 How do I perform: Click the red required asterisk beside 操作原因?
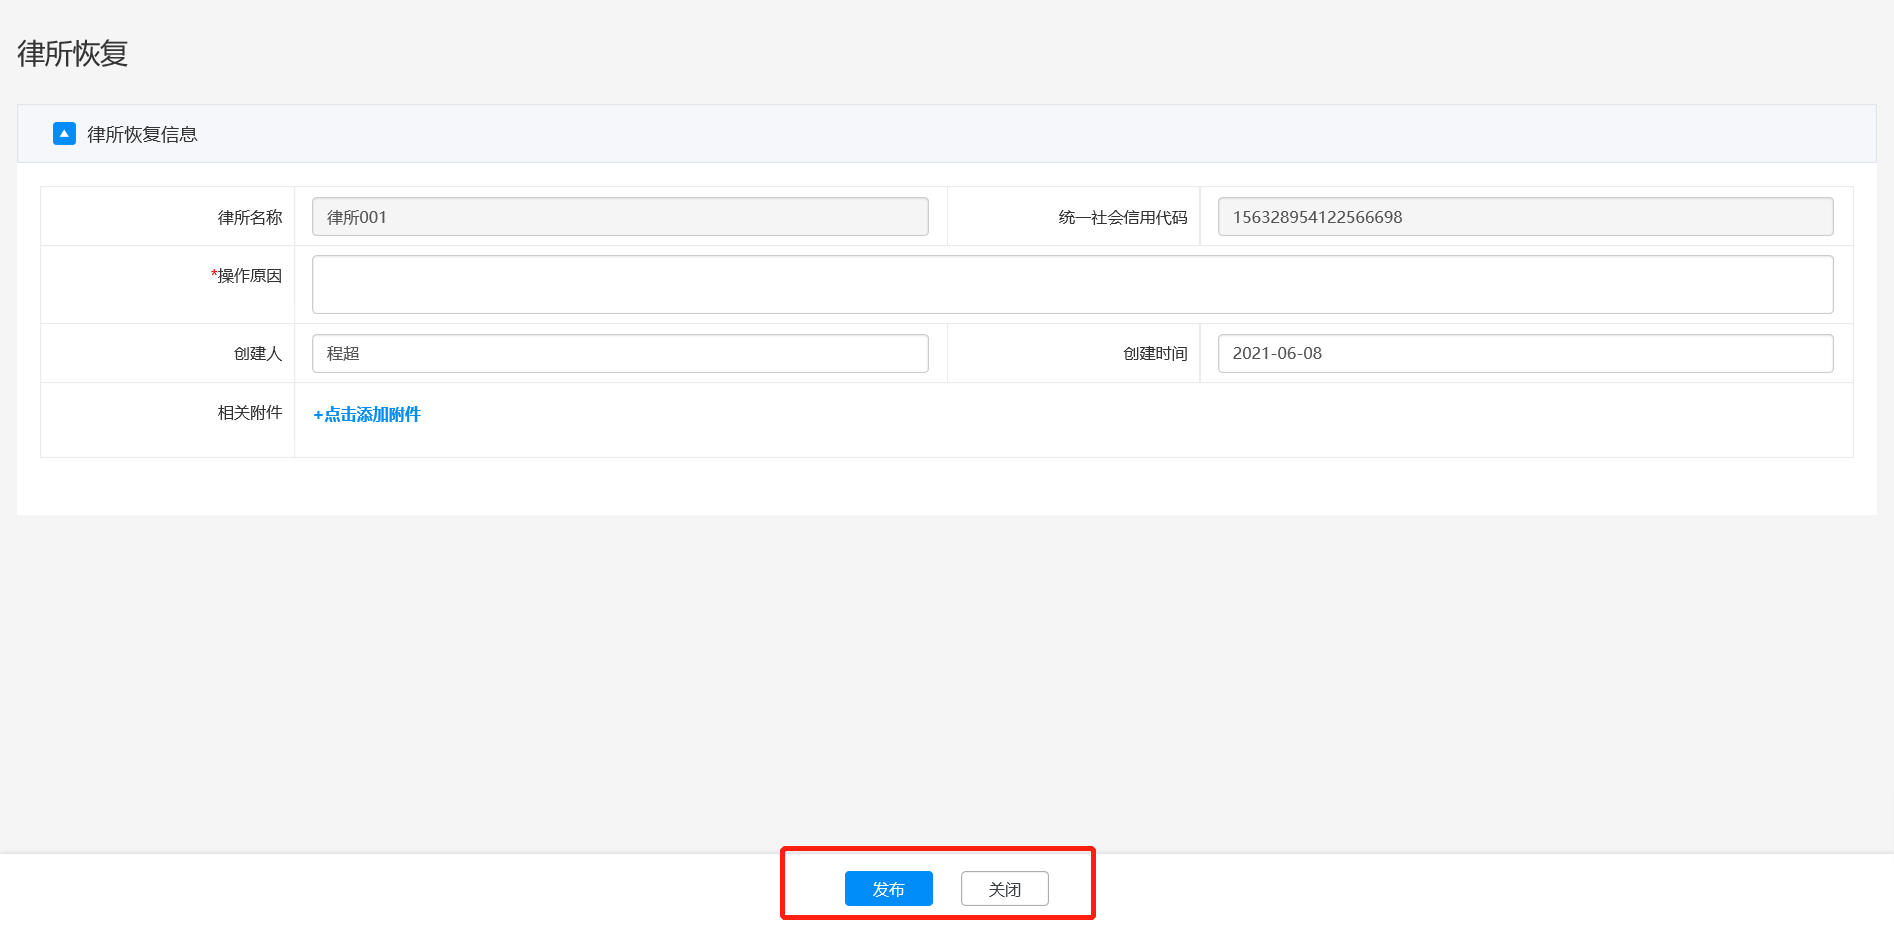click(214, 275)
